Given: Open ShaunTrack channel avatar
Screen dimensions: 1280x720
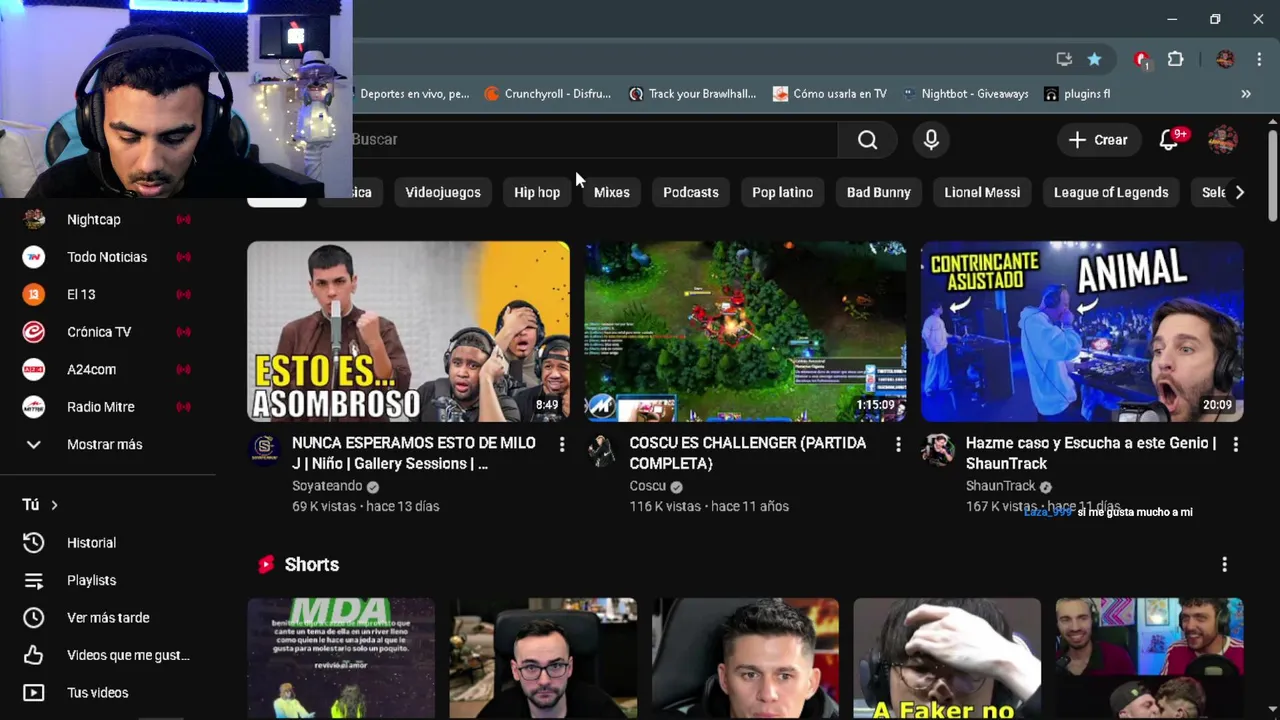Looking at the screenshot, I should tap(938, 450).
